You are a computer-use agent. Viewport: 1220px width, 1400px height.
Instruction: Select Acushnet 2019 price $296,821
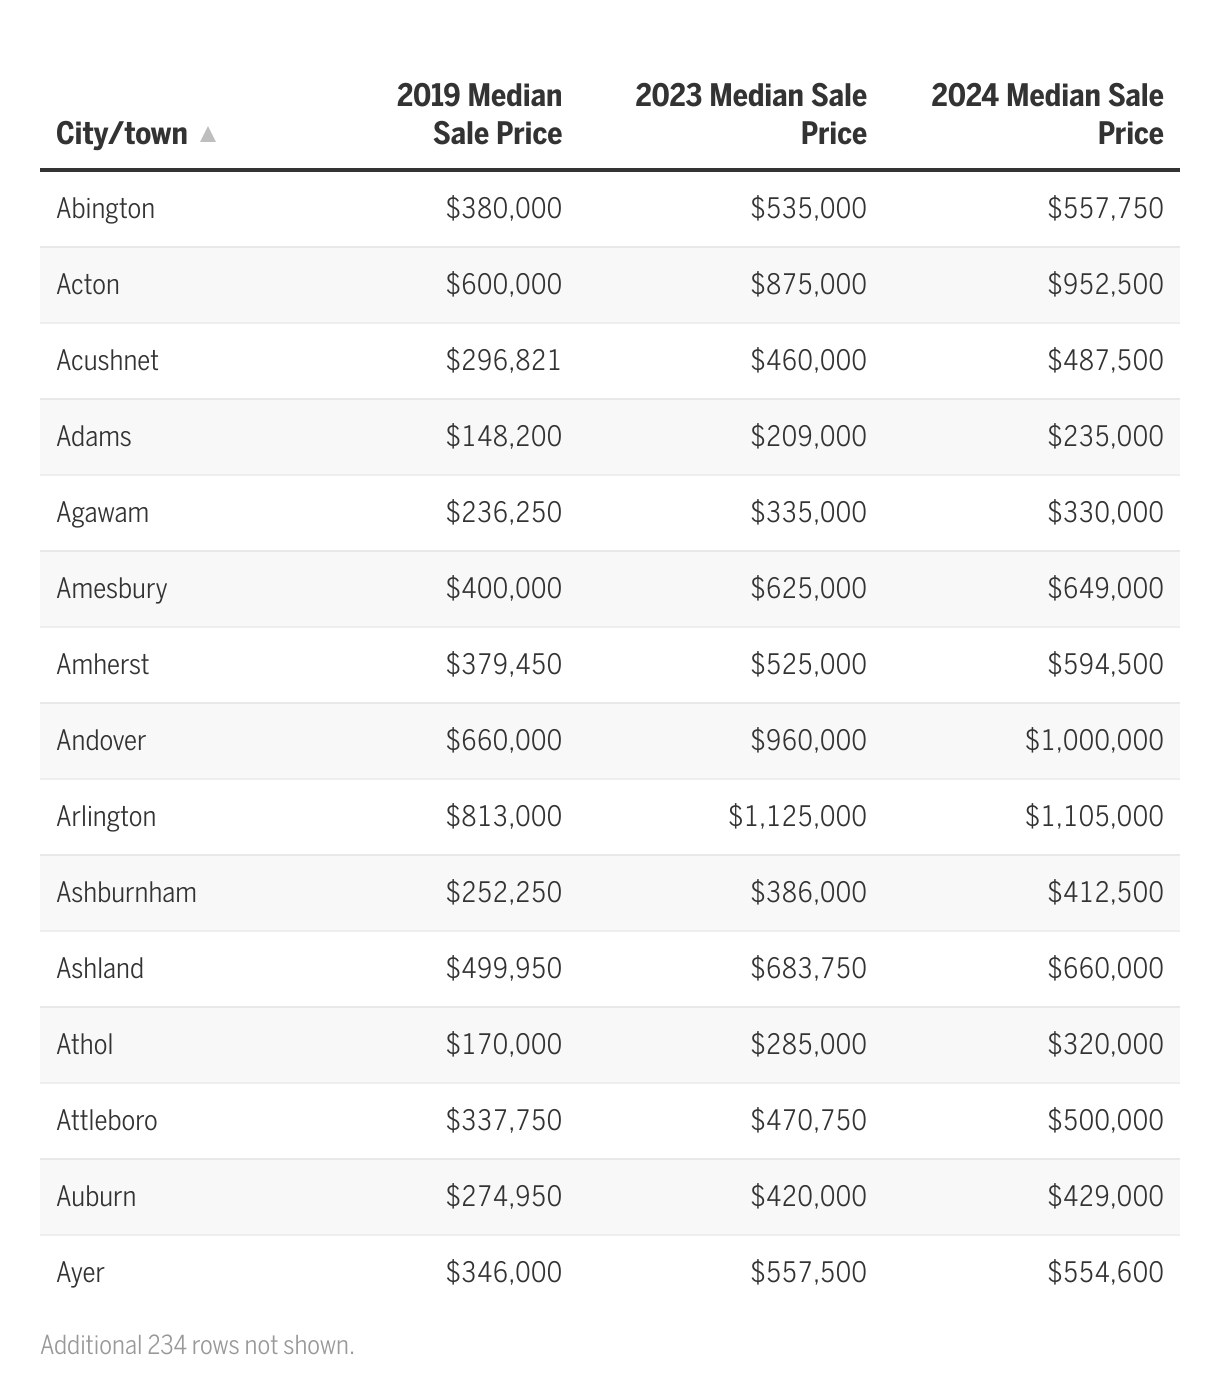pos(503,360)
